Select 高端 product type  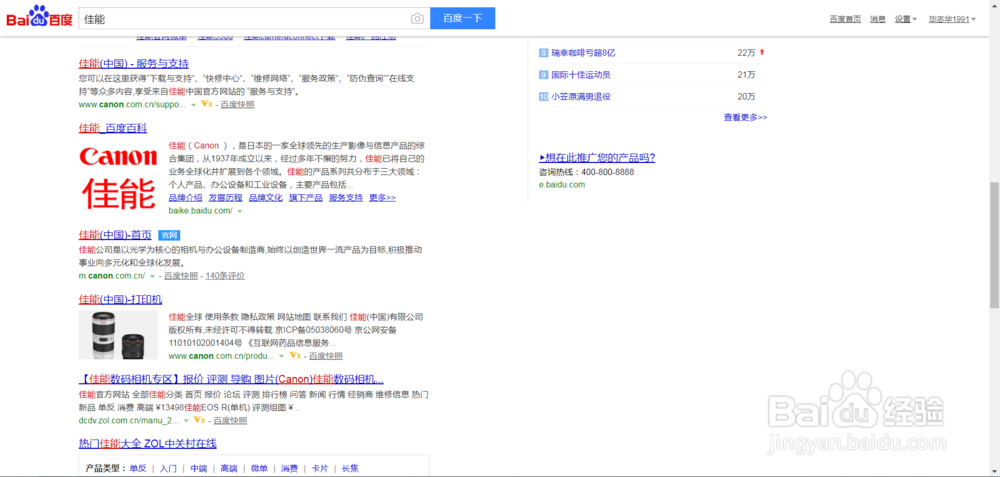[229, 468]
